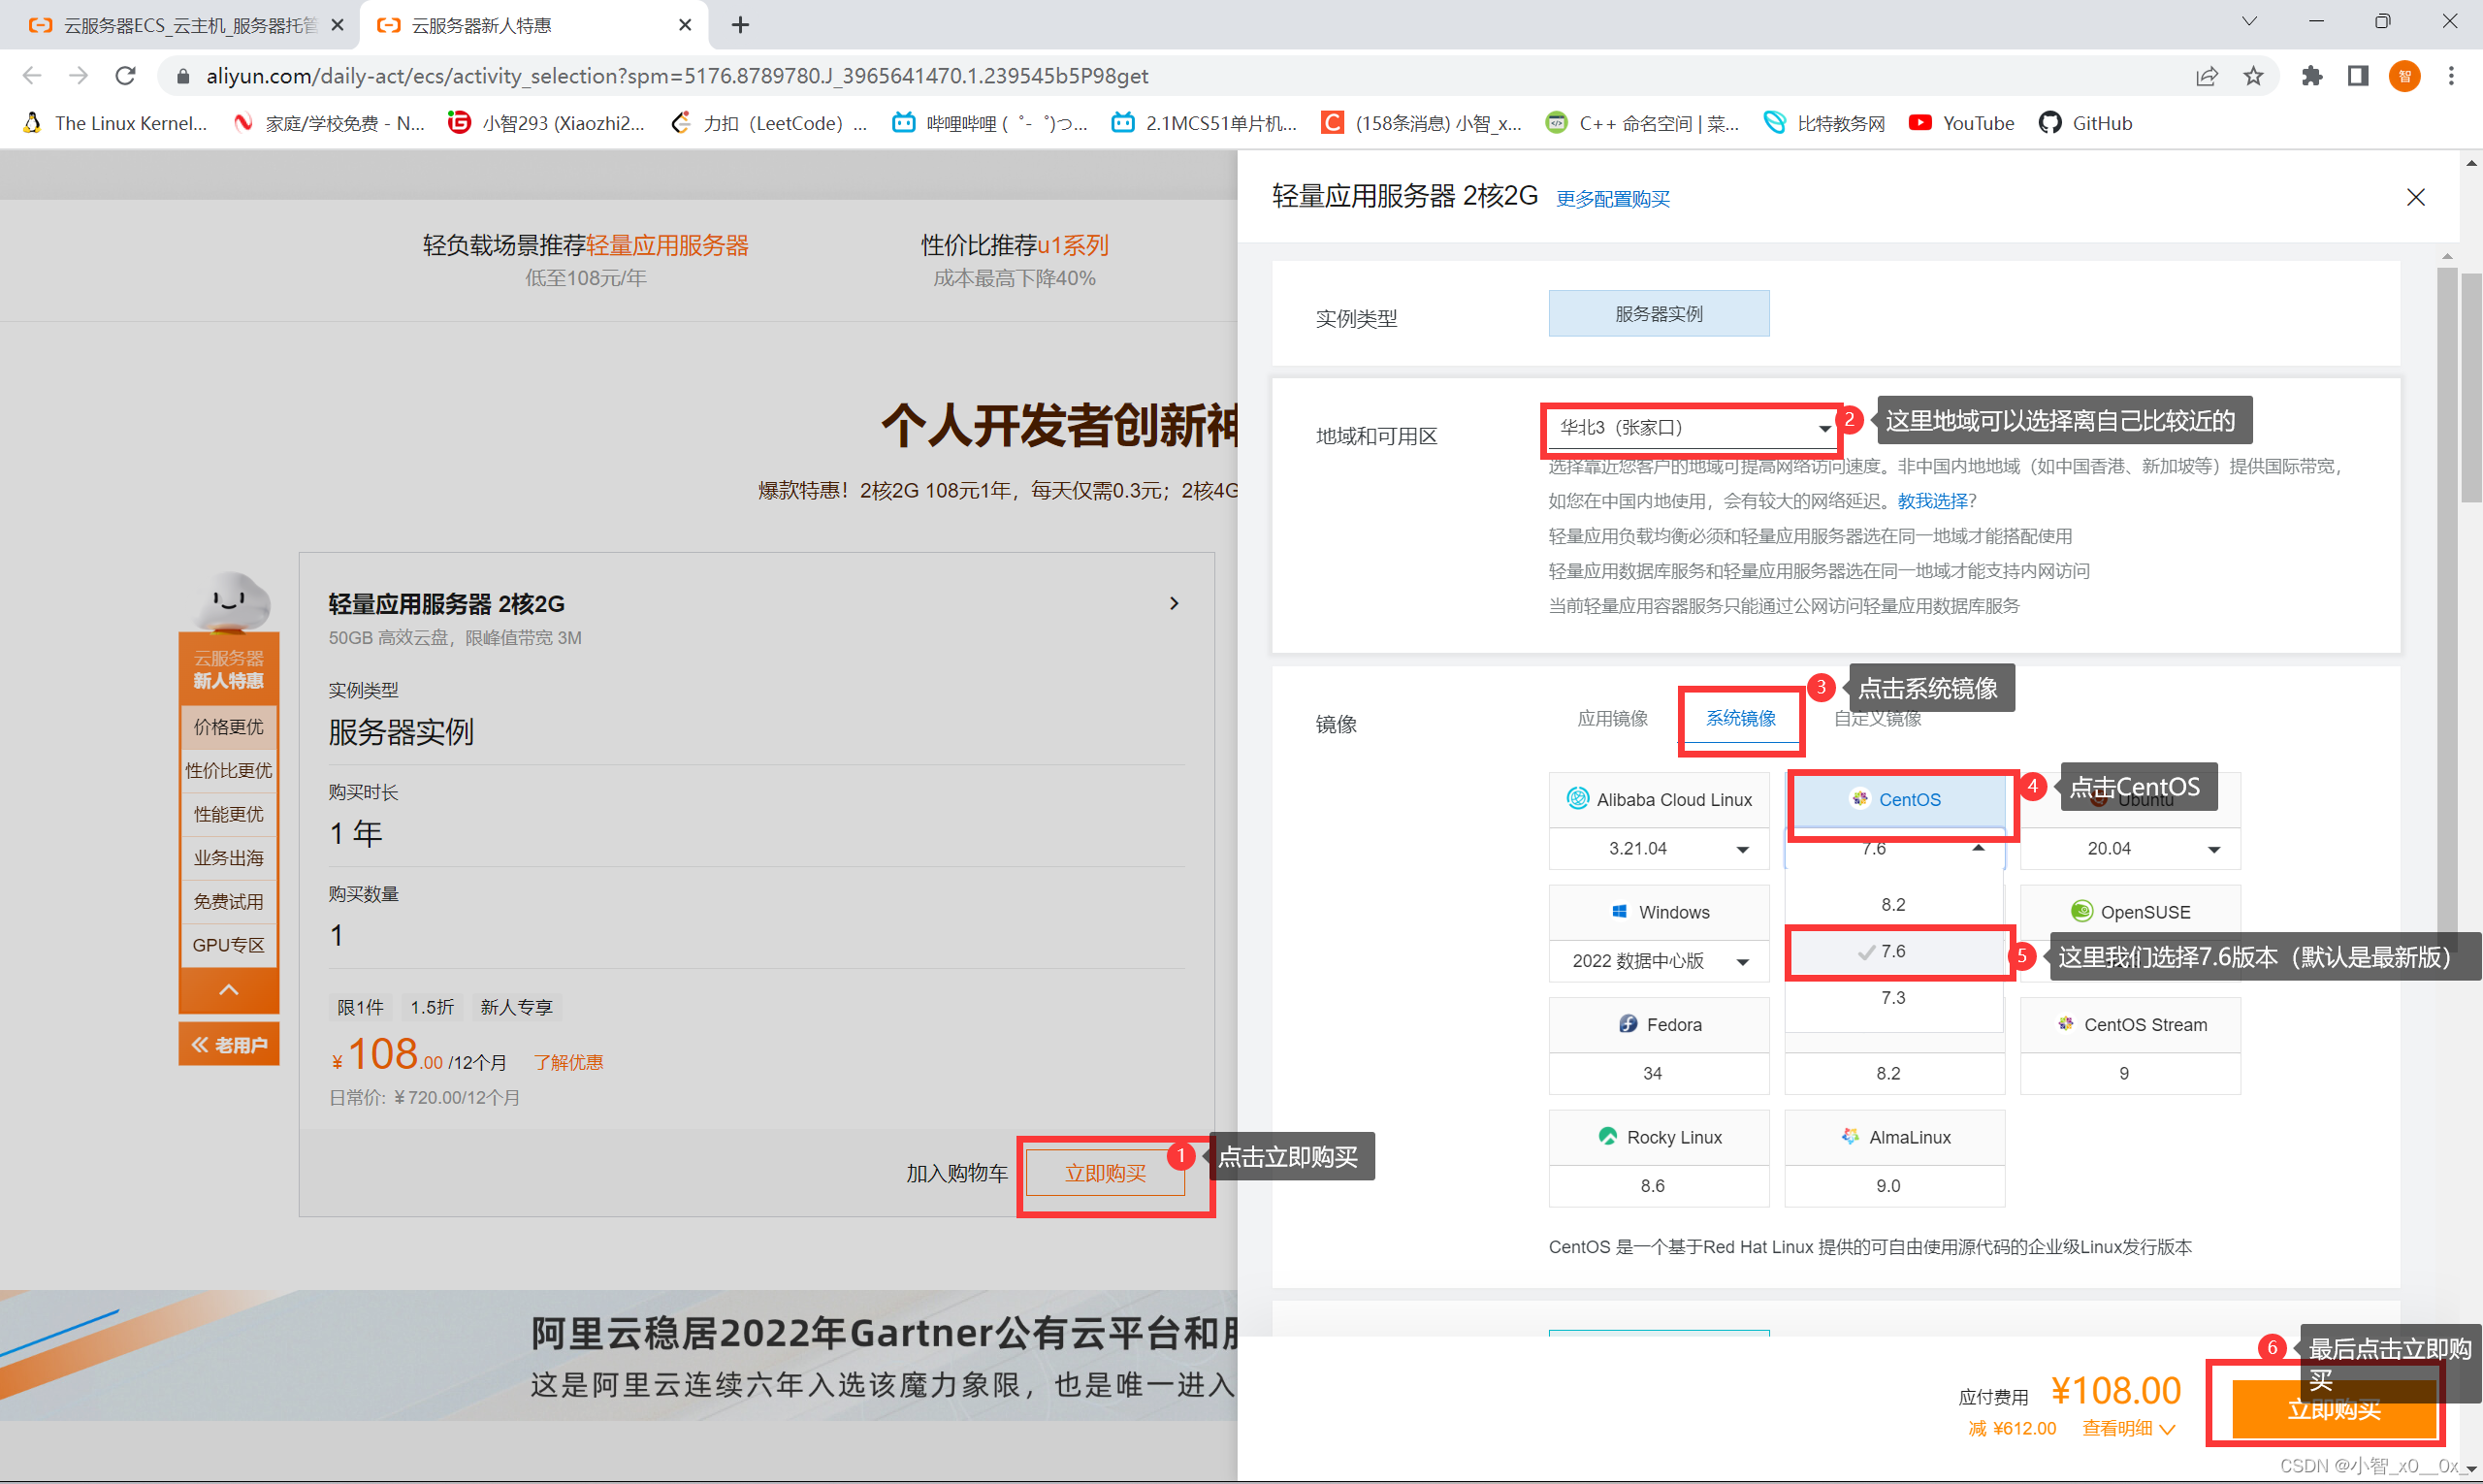
Task: Collapse the side nav with the up chevron
Action: [x=228, y=990]
